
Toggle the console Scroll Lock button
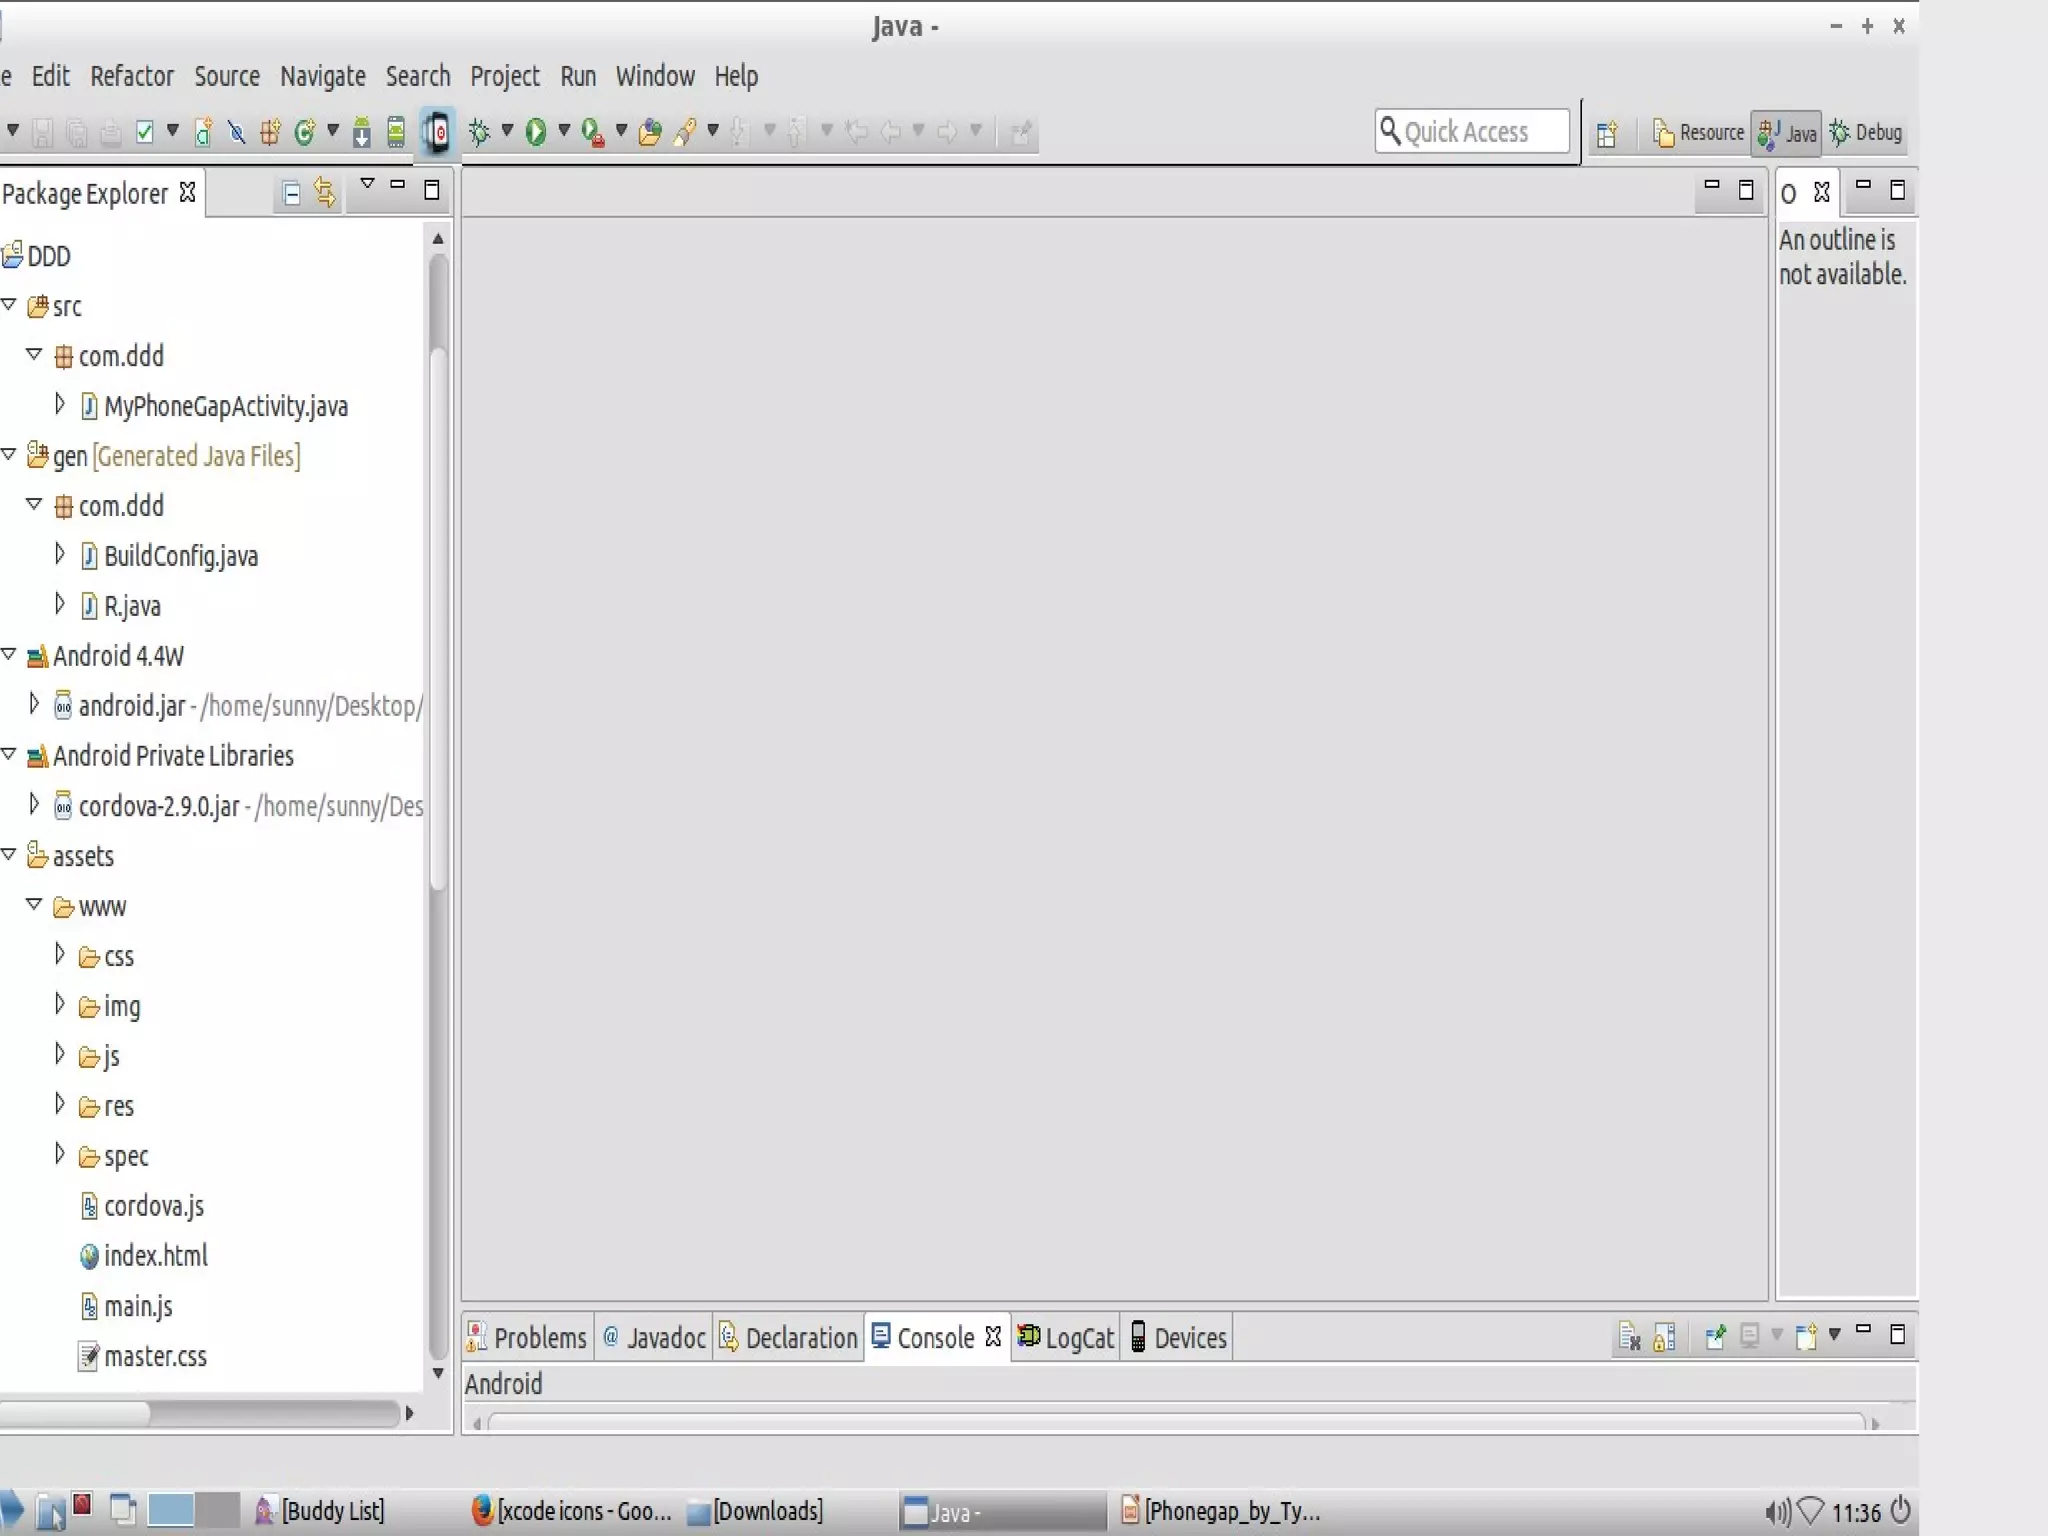point(1665,1337)
